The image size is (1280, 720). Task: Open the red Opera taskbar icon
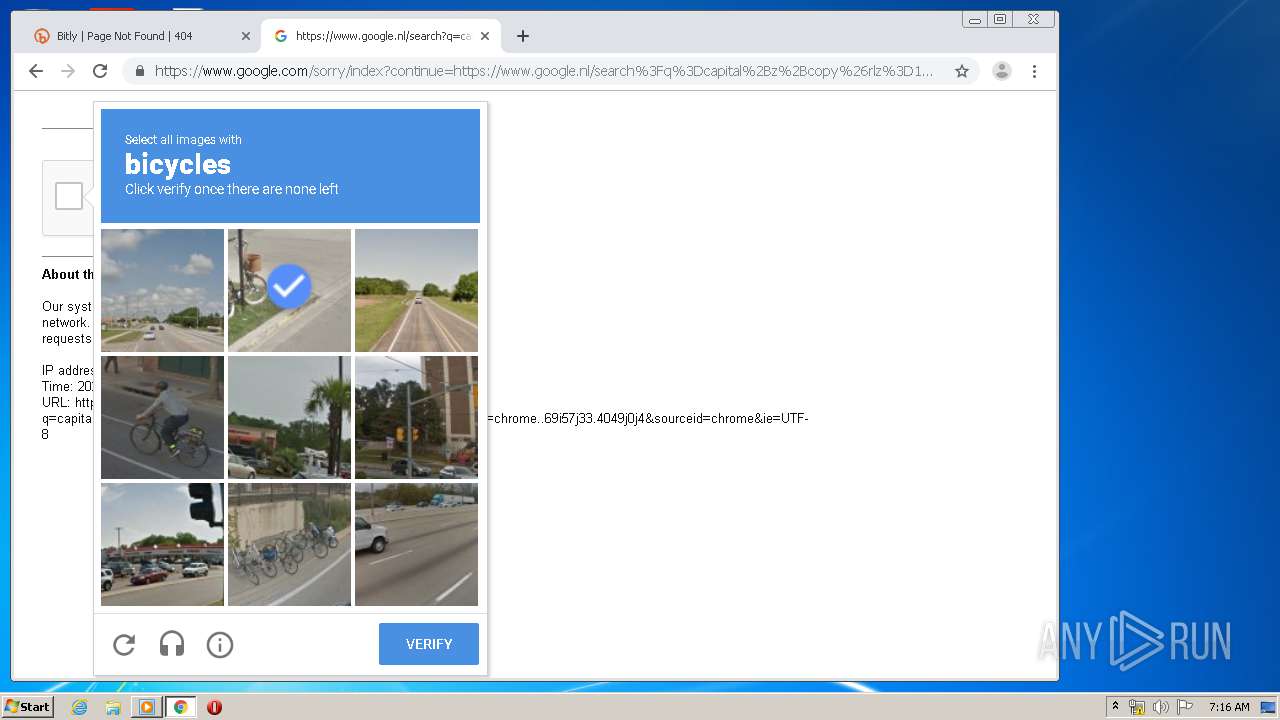tap(214, 707)
